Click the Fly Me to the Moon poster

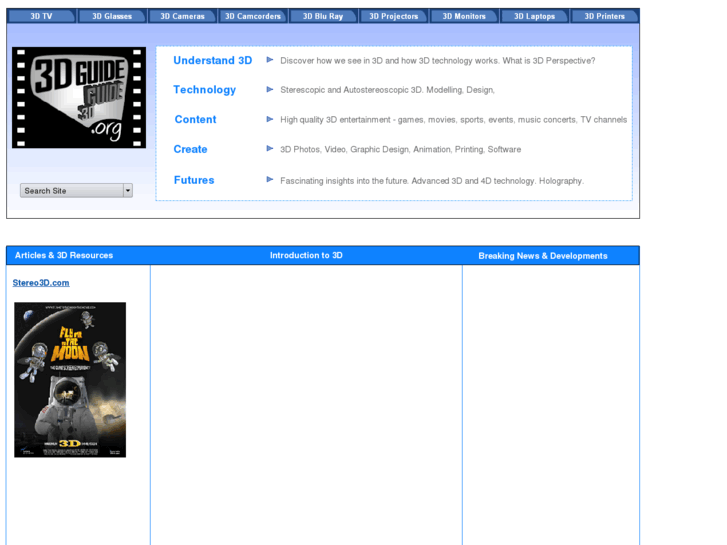click(x=70, y=380)
